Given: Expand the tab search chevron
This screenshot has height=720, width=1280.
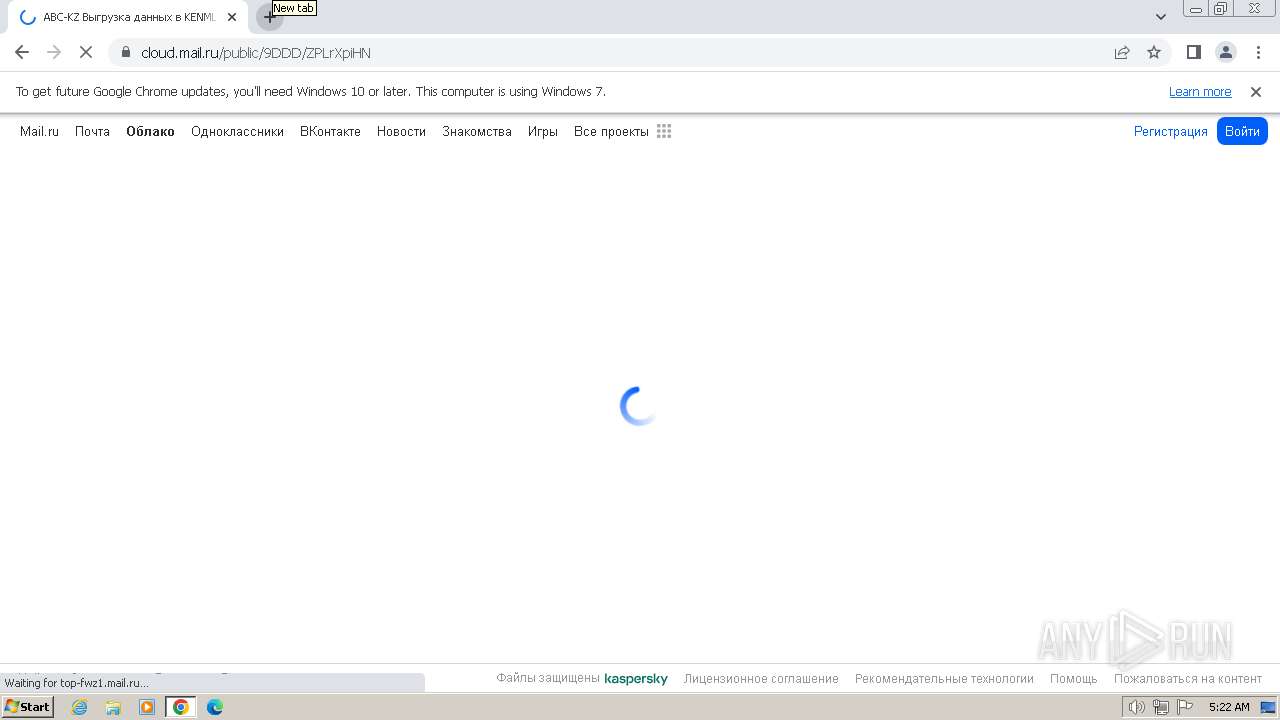Looking at the screenshot, I should 1161,17.
